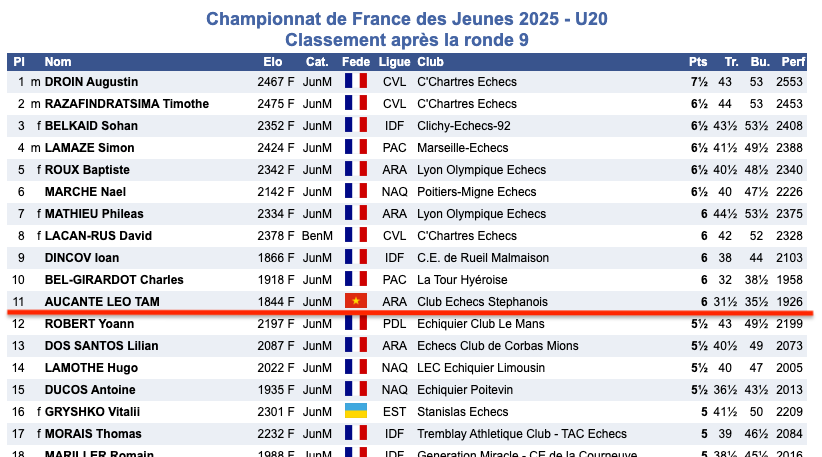
Task: Click the French flag beside MARCHE Nael
Action: tap(356, 191)
